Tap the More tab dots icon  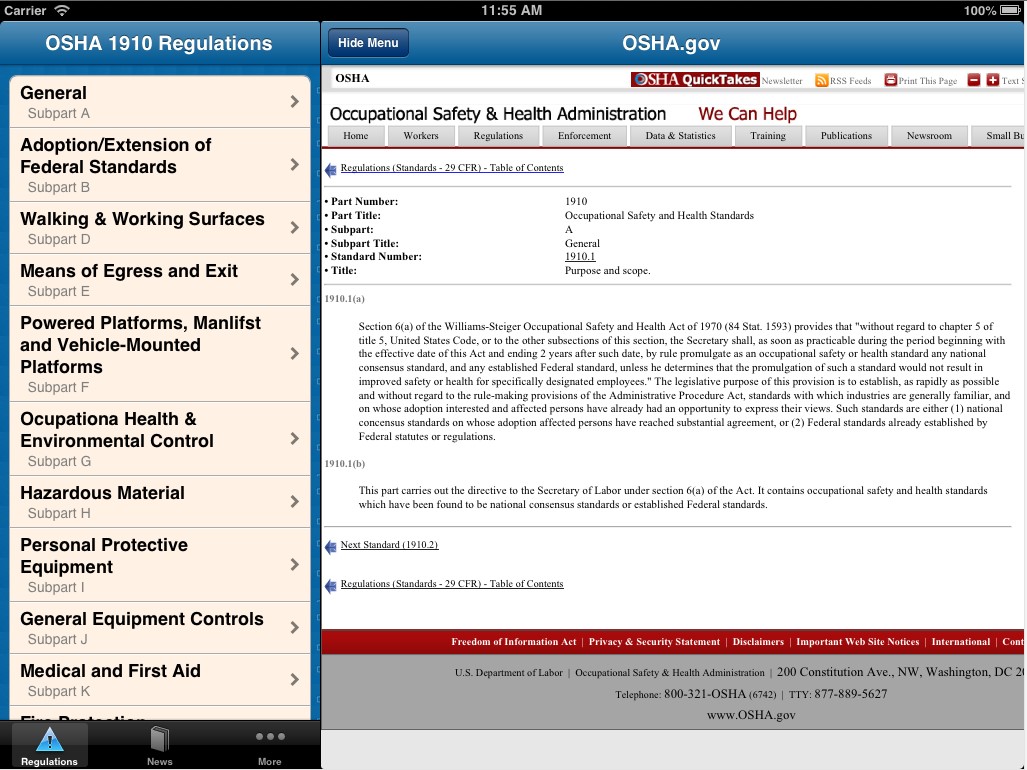click(270, 737)
